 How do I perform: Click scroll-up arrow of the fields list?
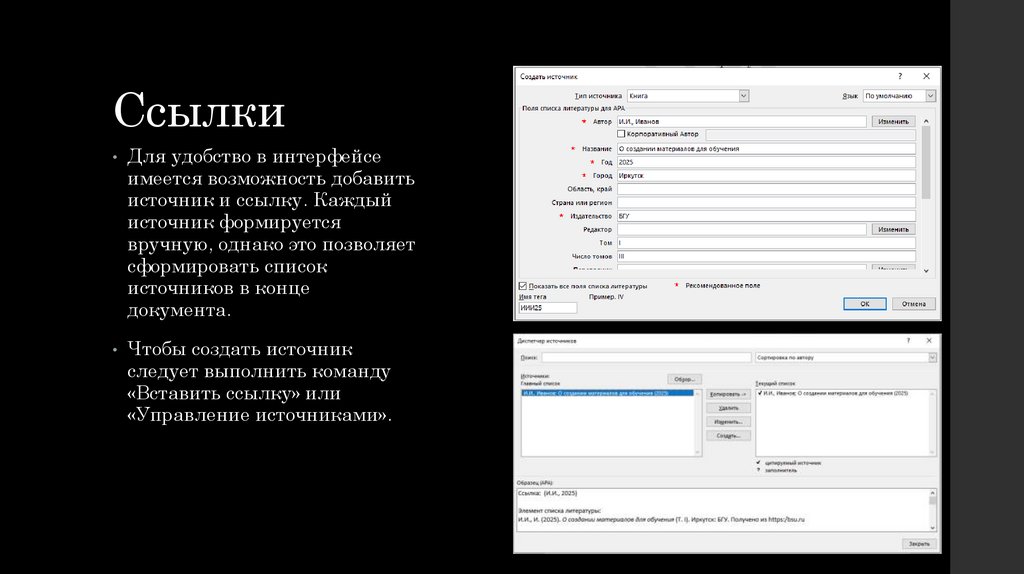point(926,121)
